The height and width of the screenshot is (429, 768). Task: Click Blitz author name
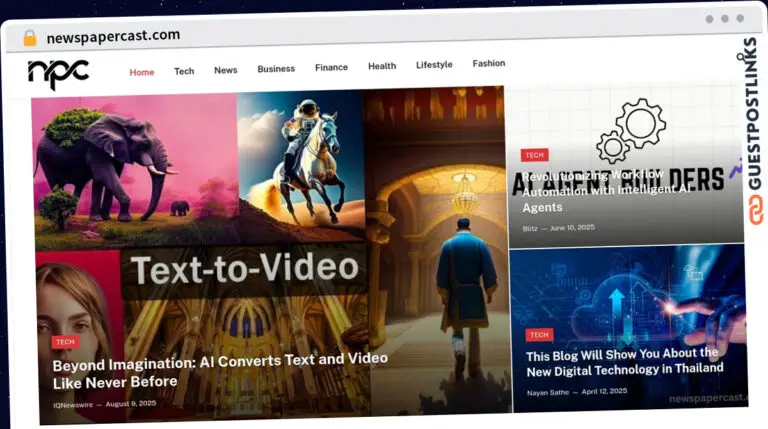530,229
